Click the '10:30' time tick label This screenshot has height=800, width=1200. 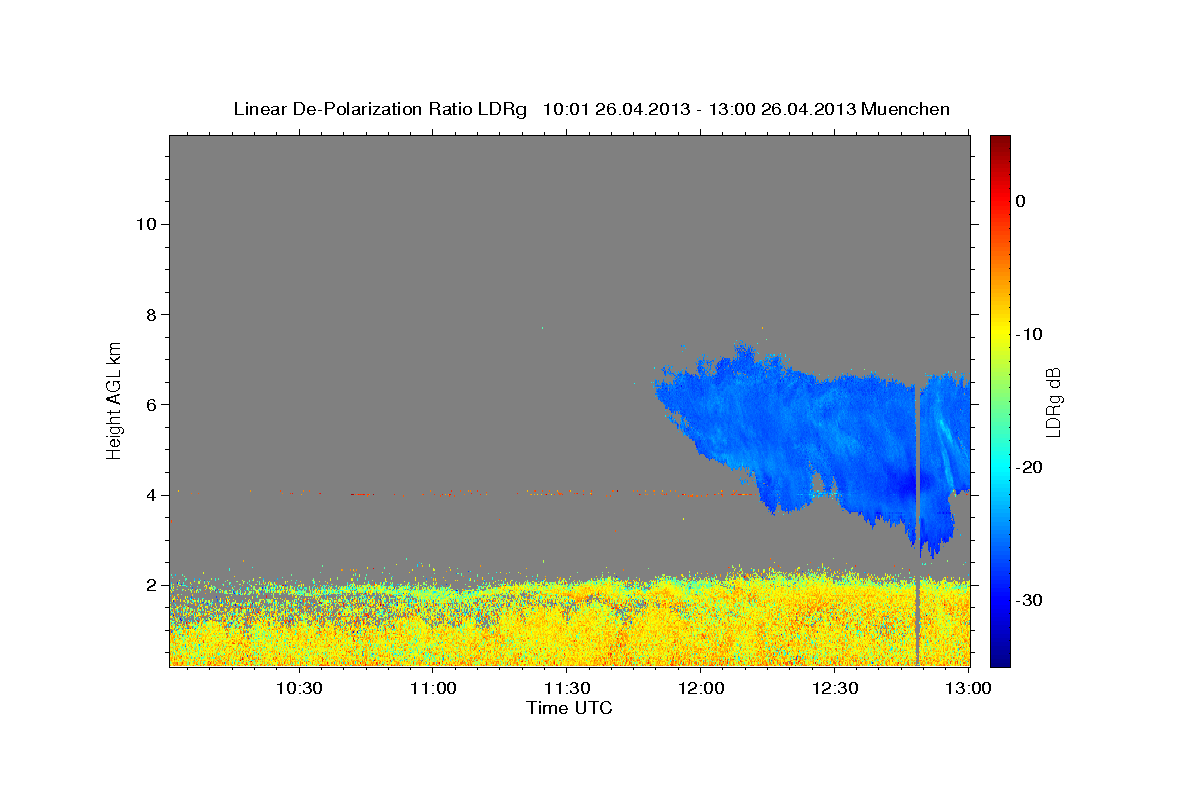[299, 688]
